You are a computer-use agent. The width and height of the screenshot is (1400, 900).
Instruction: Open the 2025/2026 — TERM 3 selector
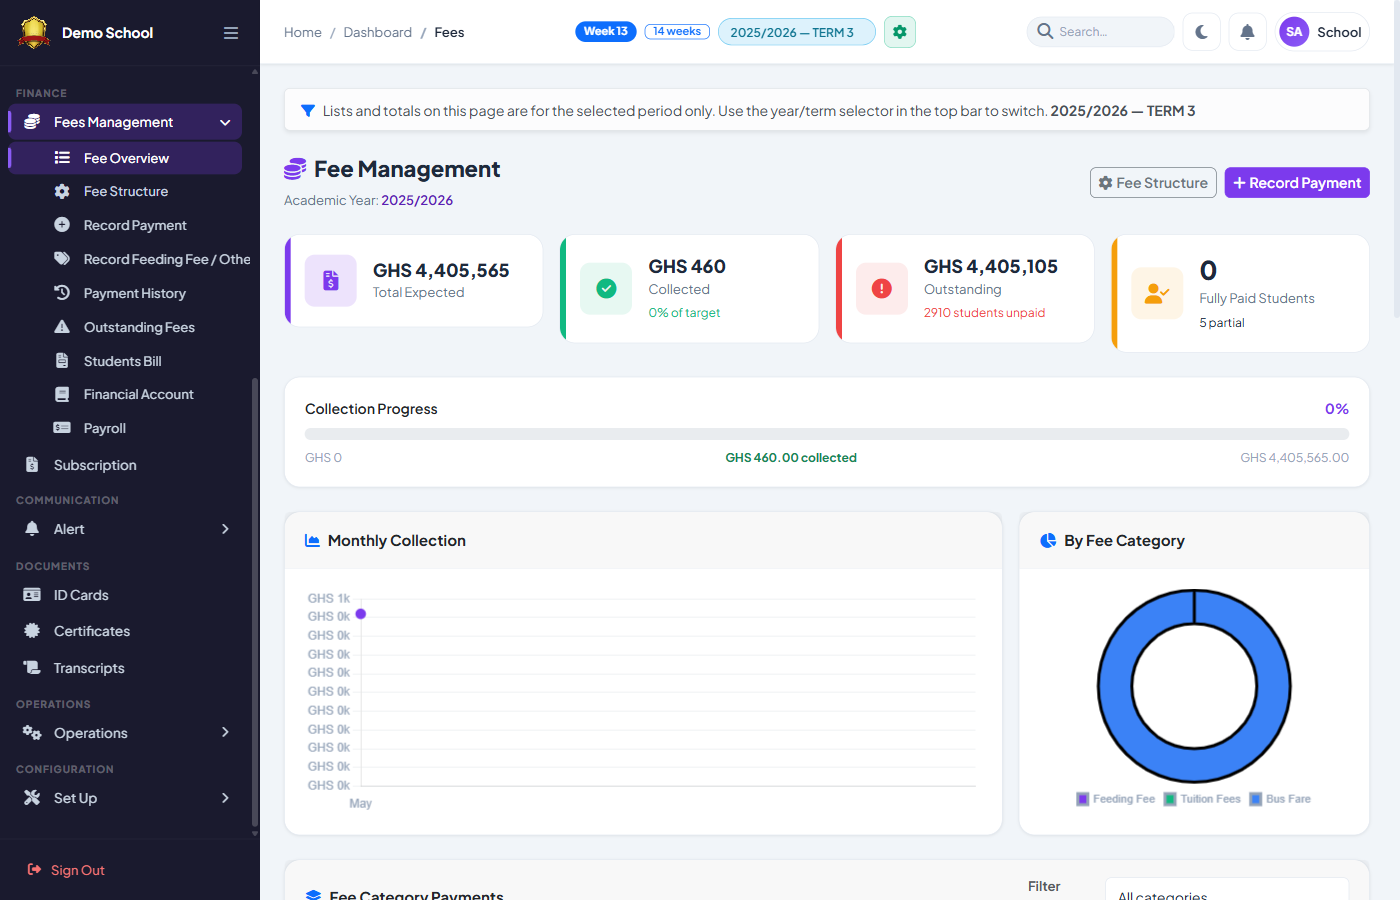coord(797,32)
